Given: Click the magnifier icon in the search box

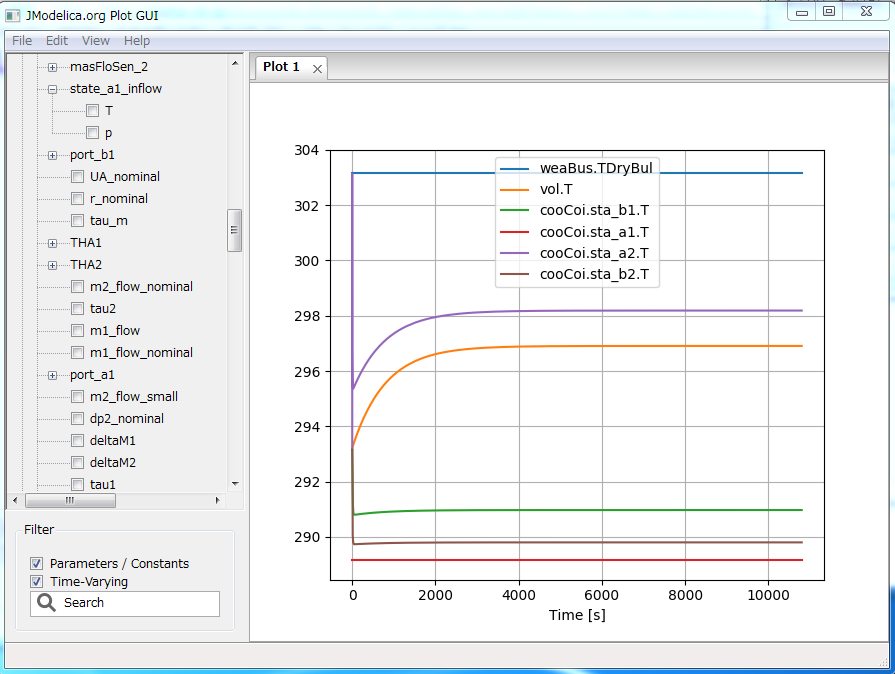Looking at the screenshot, I should pos(46,603).
